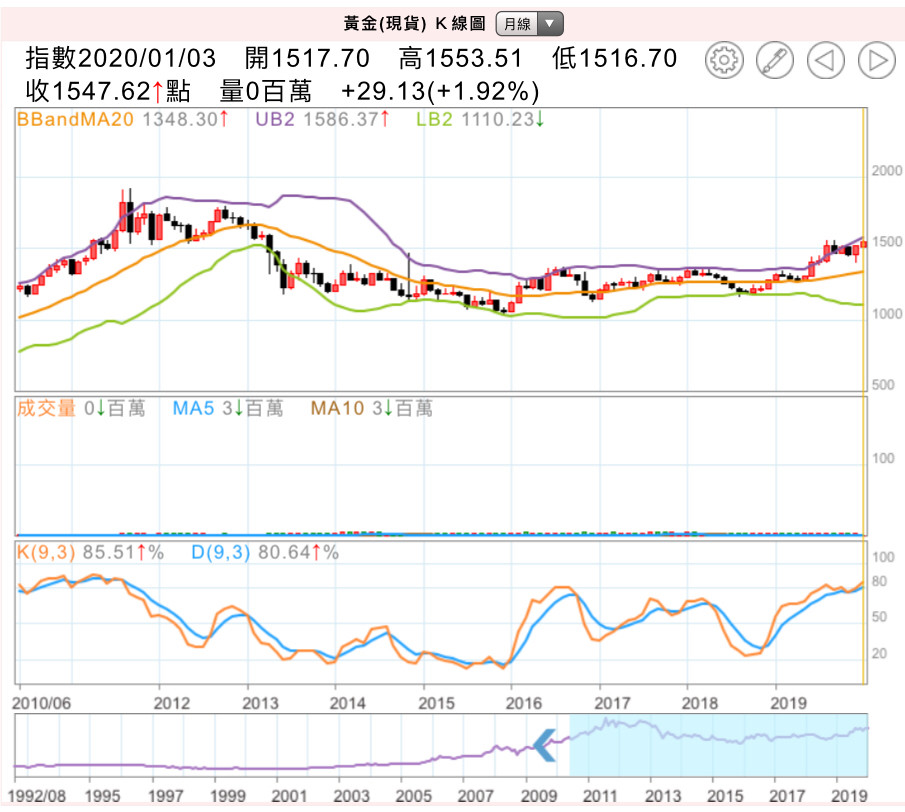
Task: Select the pencil drawing tool
Action: (x=773, y=60)
